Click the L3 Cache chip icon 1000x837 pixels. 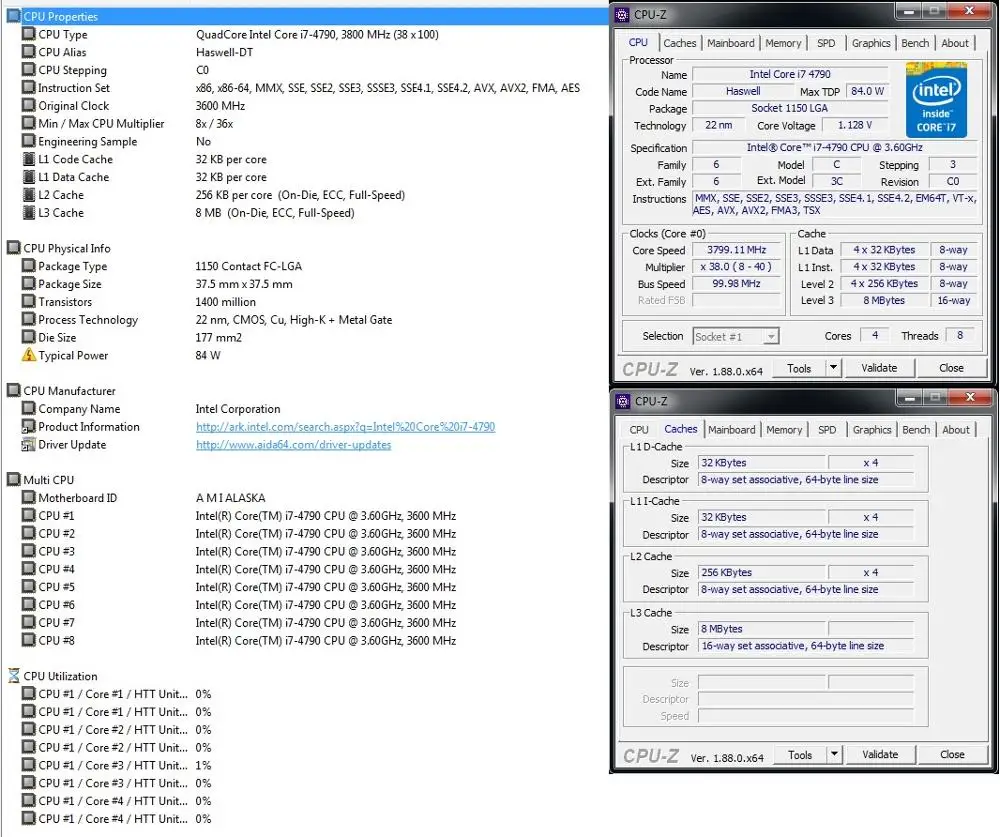tap(29, 212)
